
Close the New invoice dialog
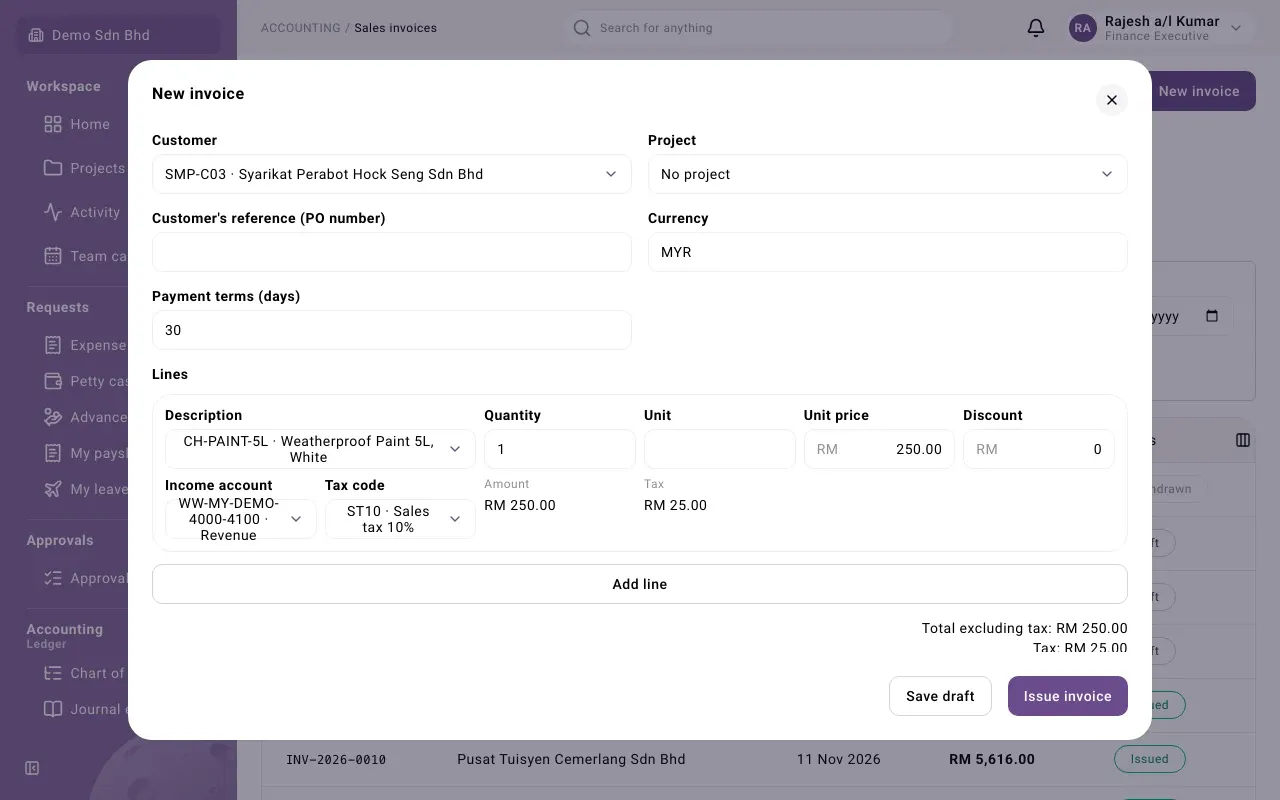pos(1112,100)
